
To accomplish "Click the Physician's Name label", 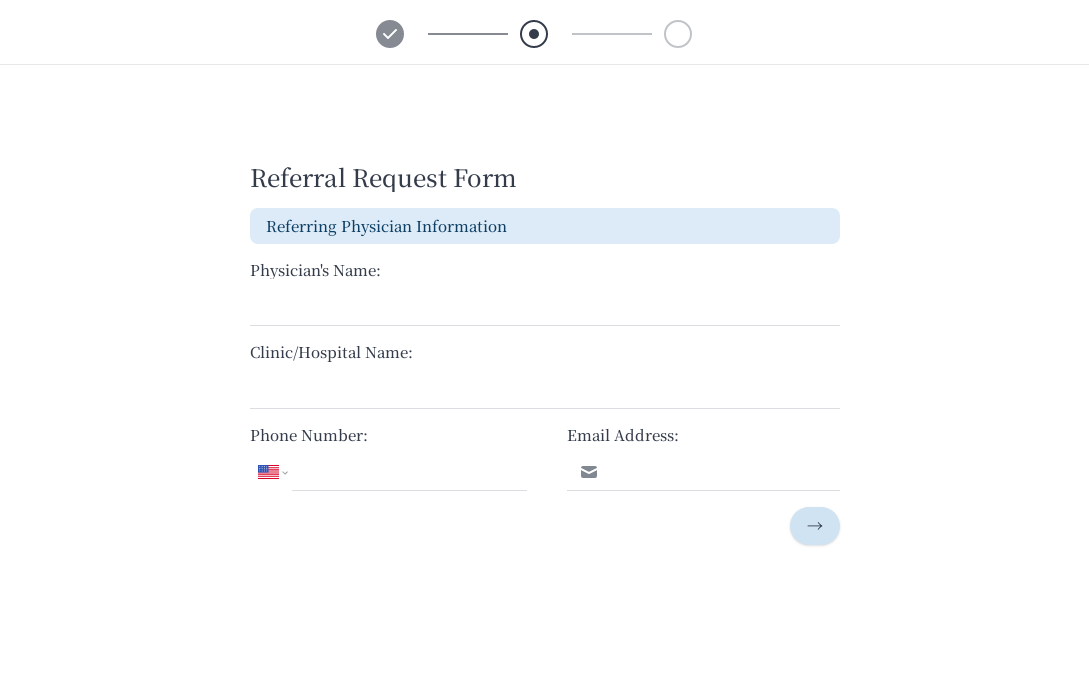I will pyautogui.click(x=315, y=271).
